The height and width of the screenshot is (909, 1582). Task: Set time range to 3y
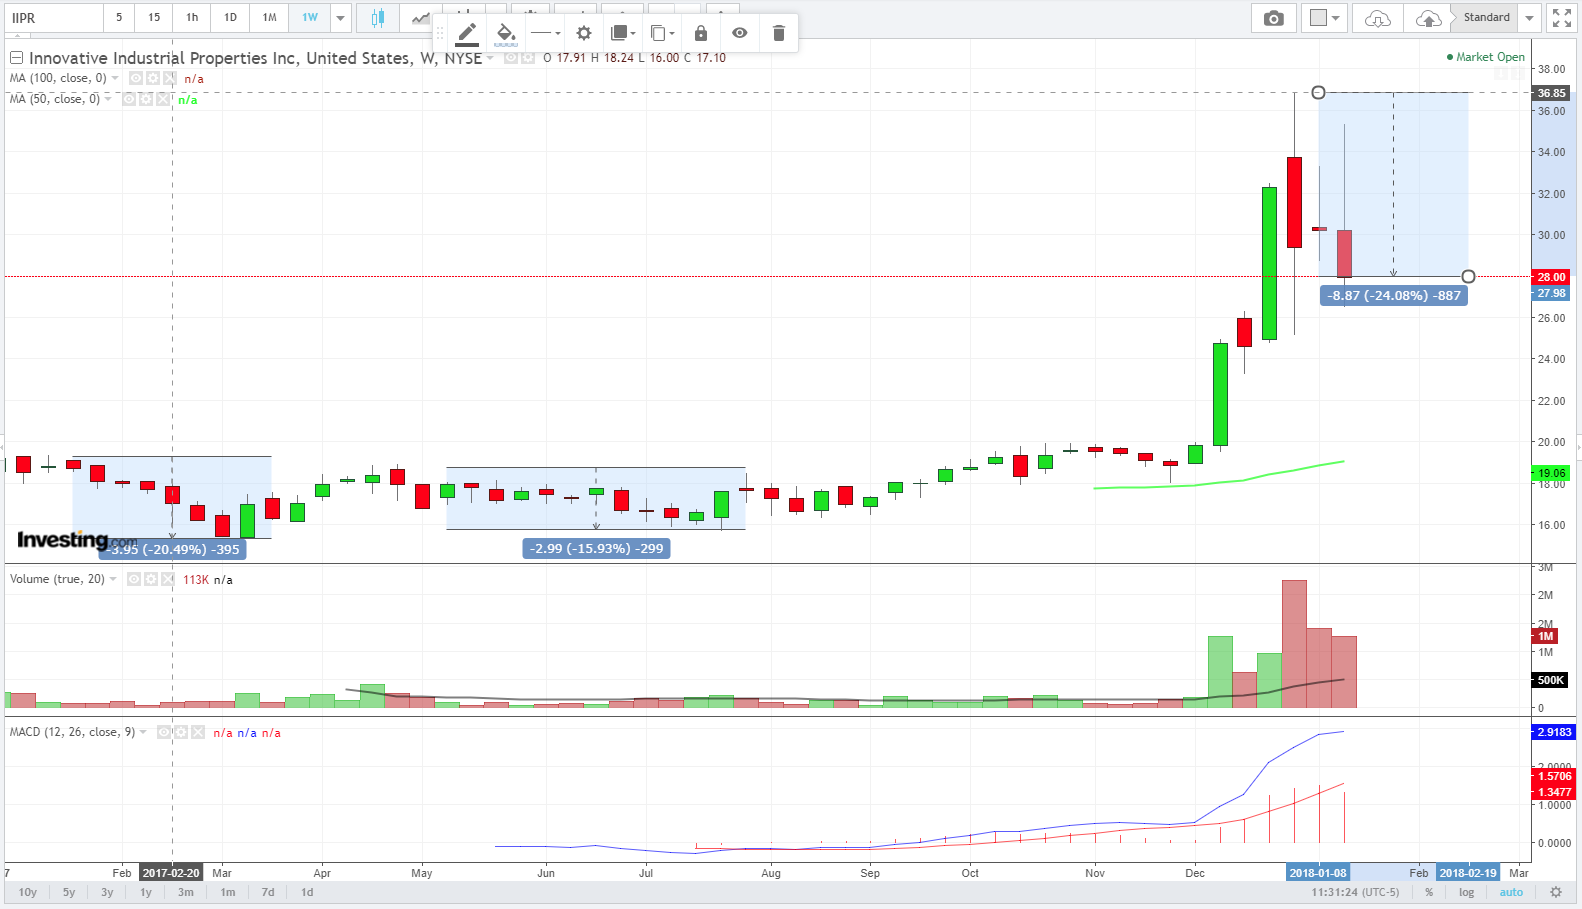tap(107, 892)
